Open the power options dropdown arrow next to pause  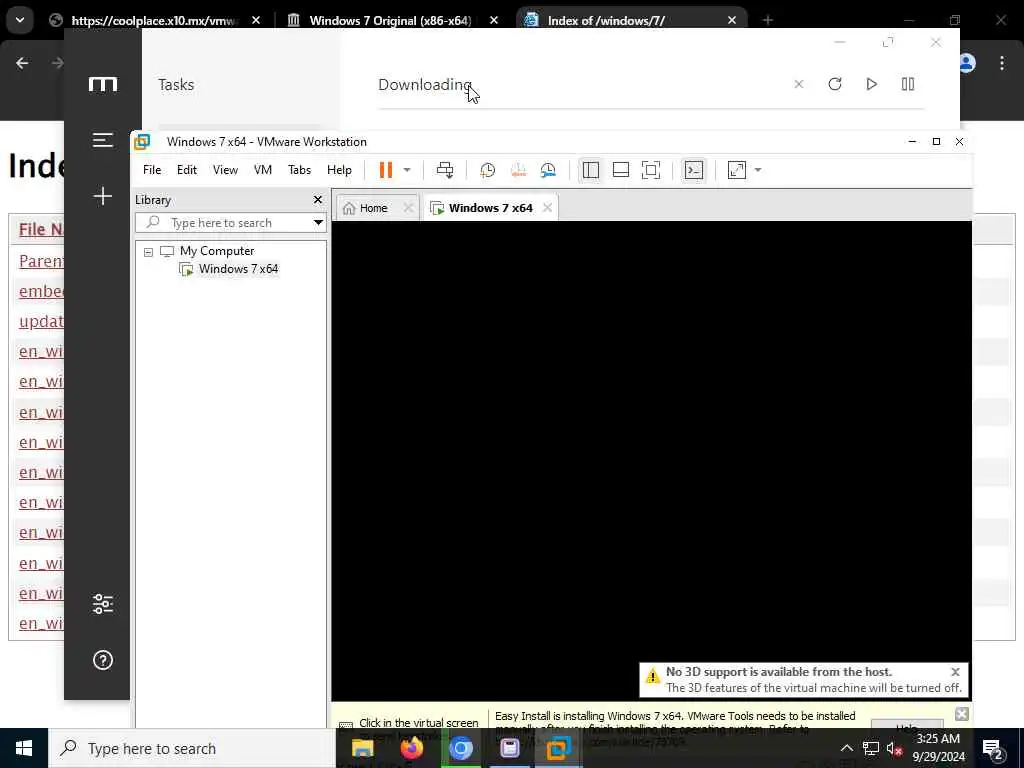[407, 170]
